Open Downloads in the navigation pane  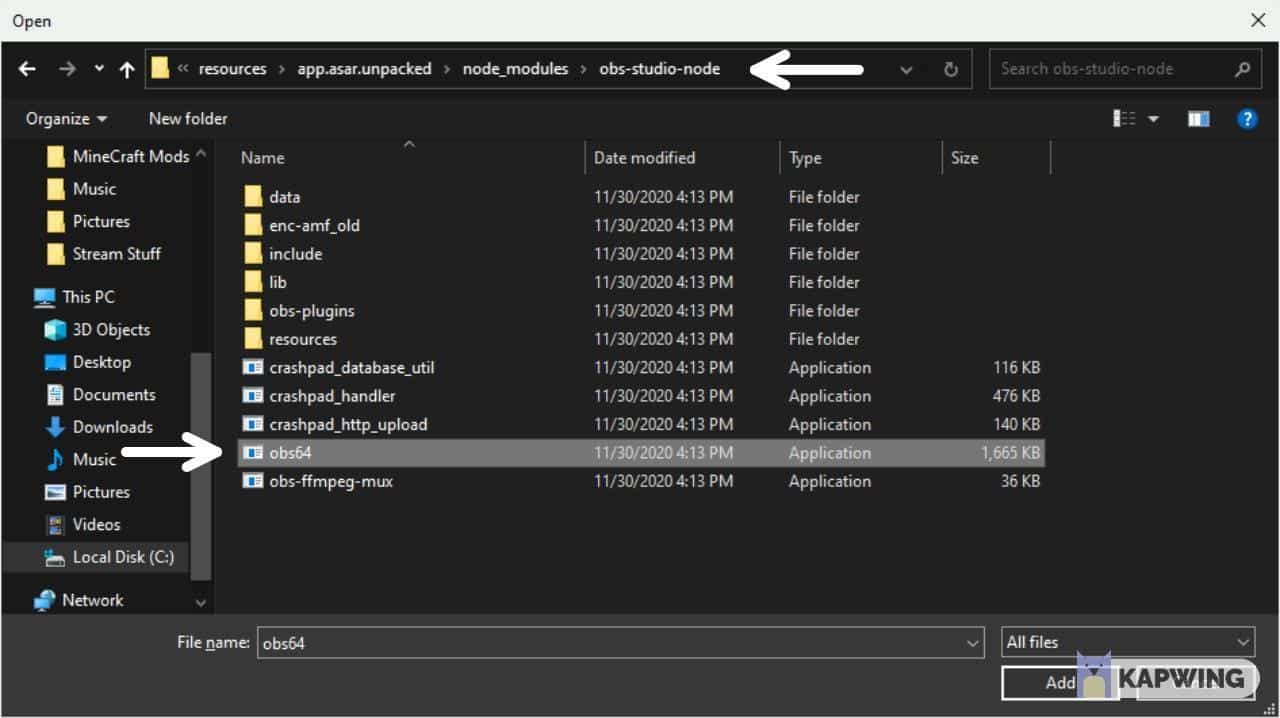[x=100, y=427]
